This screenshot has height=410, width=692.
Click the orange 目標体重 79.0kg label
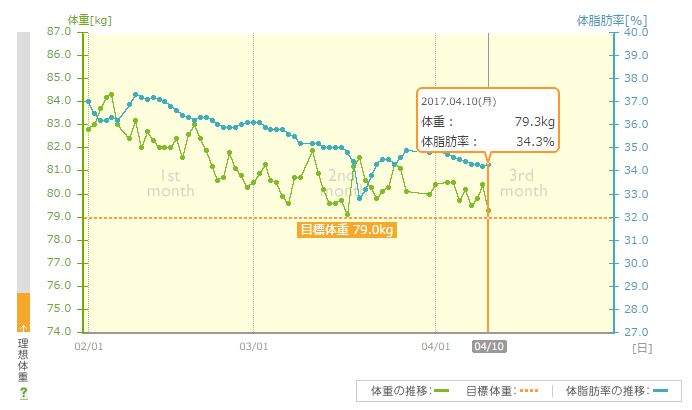click(x=348, y=230)
